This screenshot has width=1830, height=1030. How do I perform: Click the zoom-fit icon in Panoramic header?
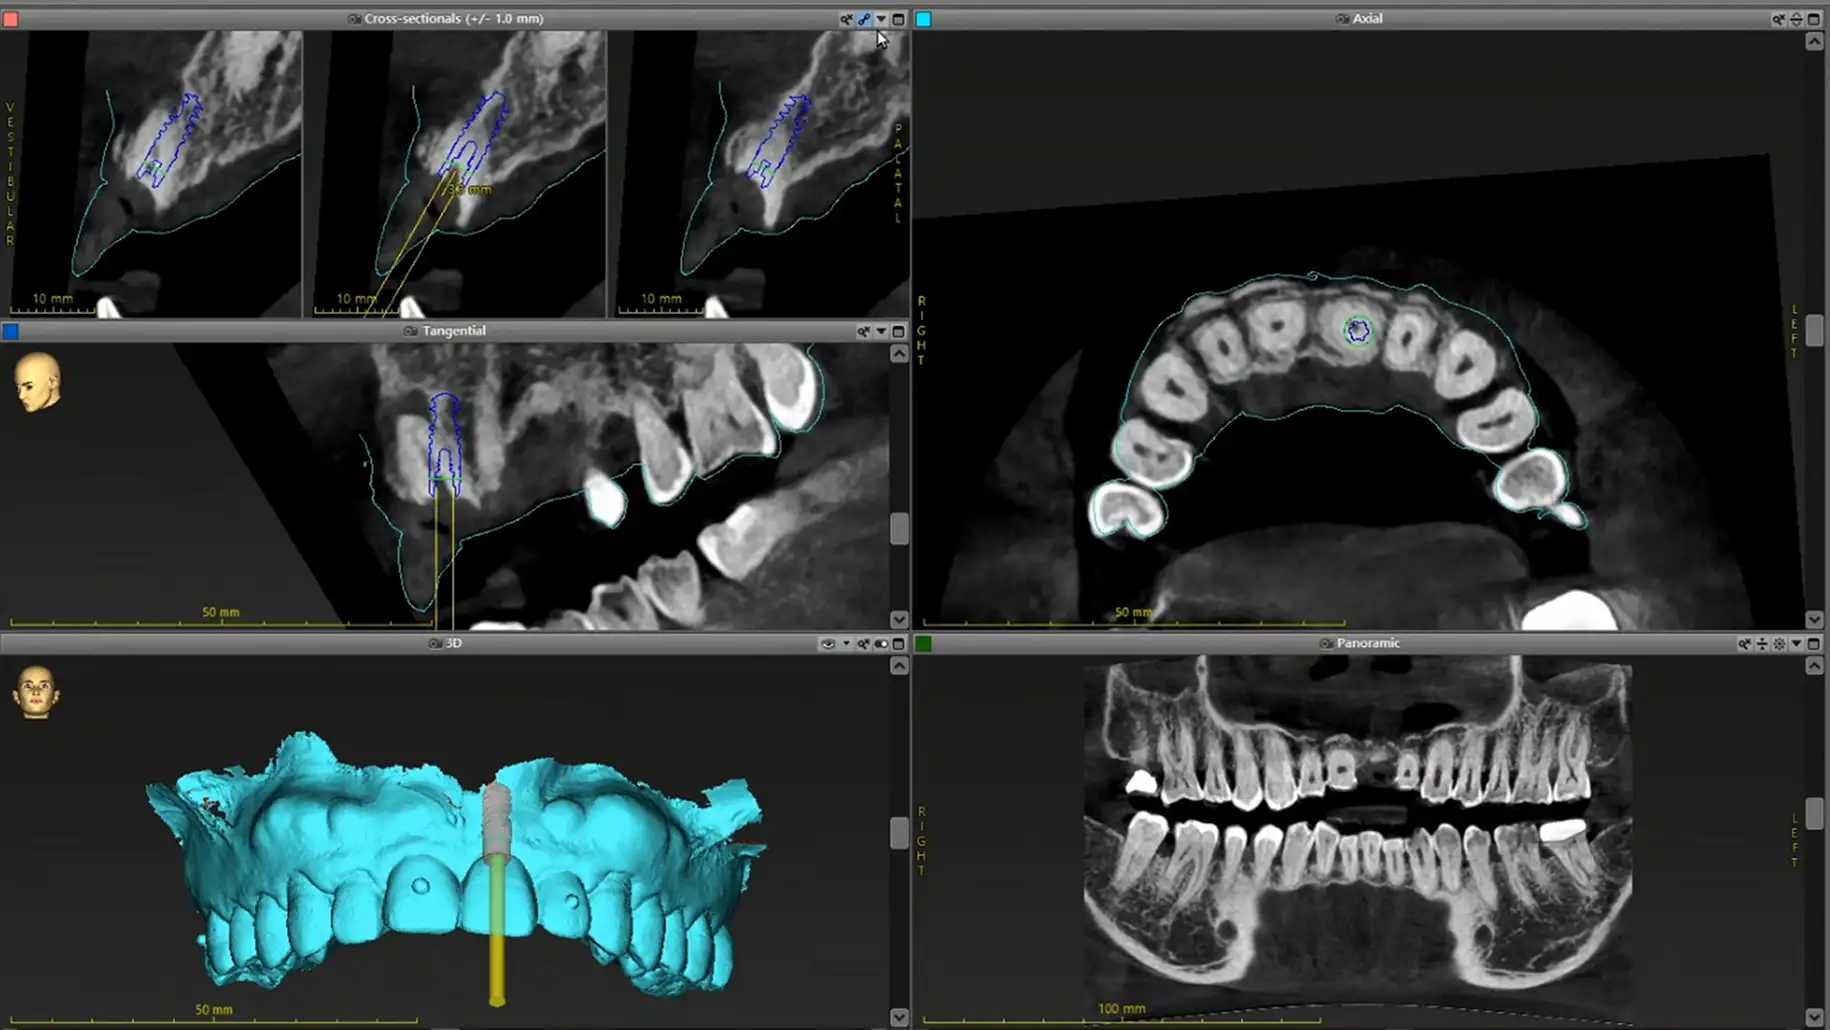(1744, 644)
